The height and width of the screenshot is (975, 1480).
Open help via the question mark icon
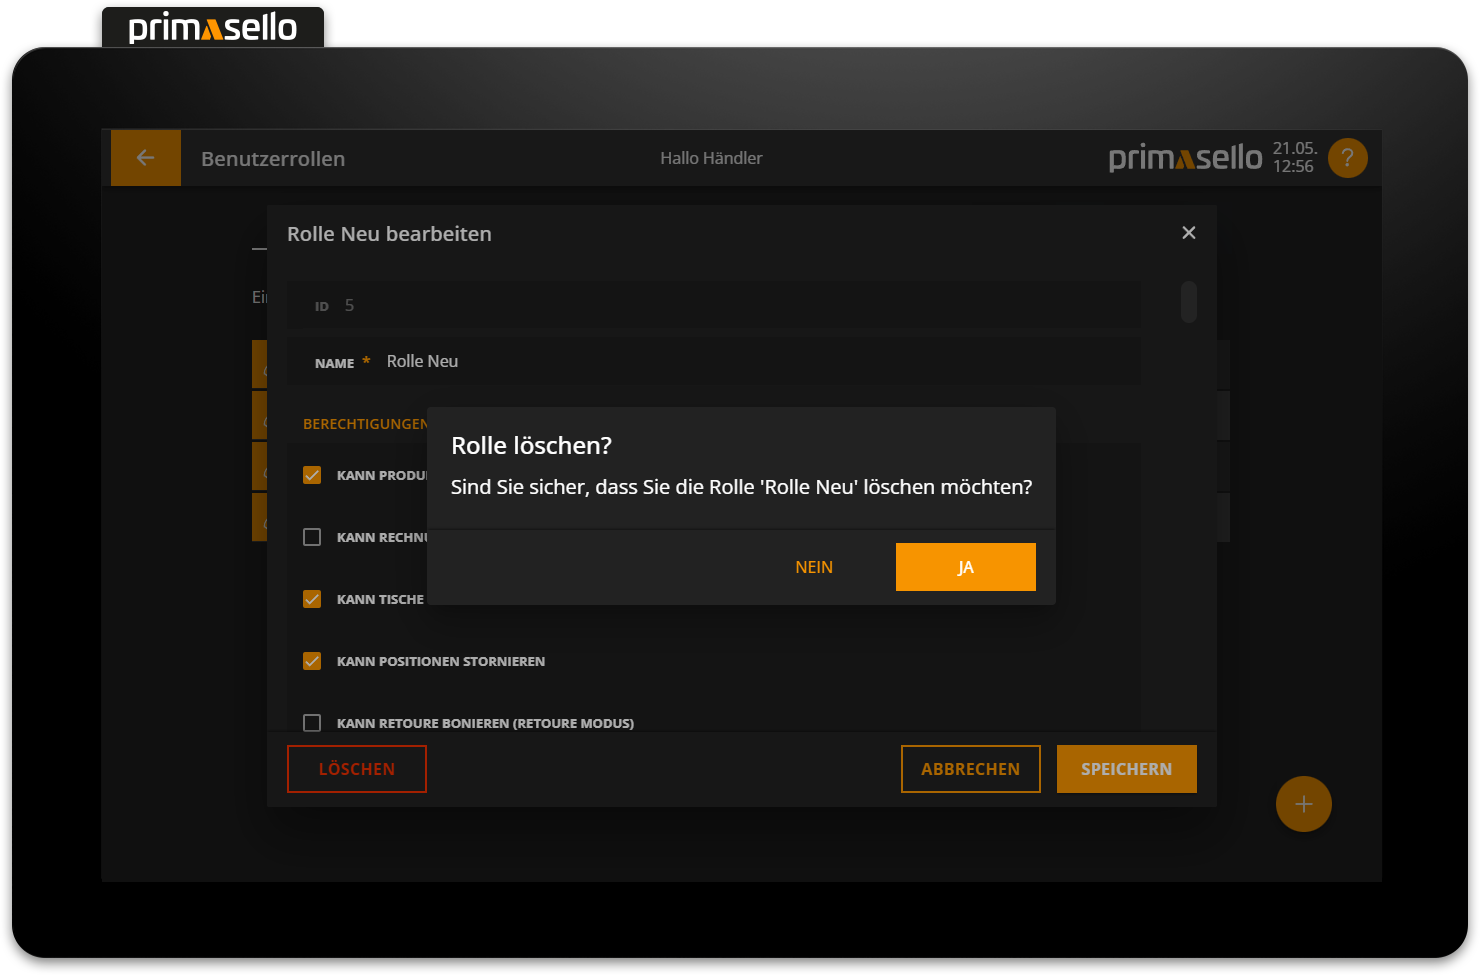(1347, 158)
